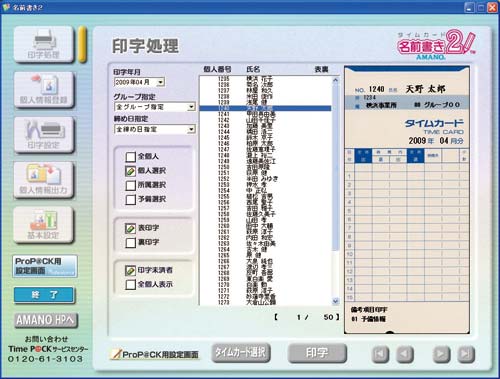
Task: Select list row 1252
Action: coord(265,179)
